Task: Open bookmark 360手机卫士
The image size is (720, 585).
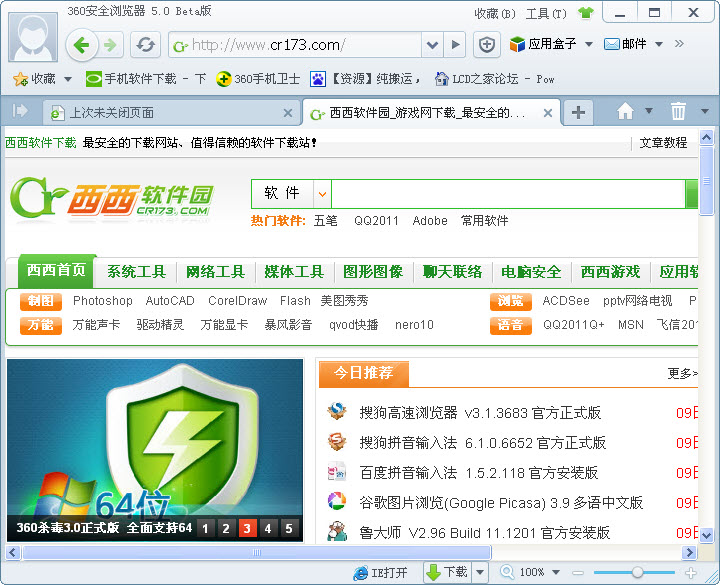Action: point(258,79)
